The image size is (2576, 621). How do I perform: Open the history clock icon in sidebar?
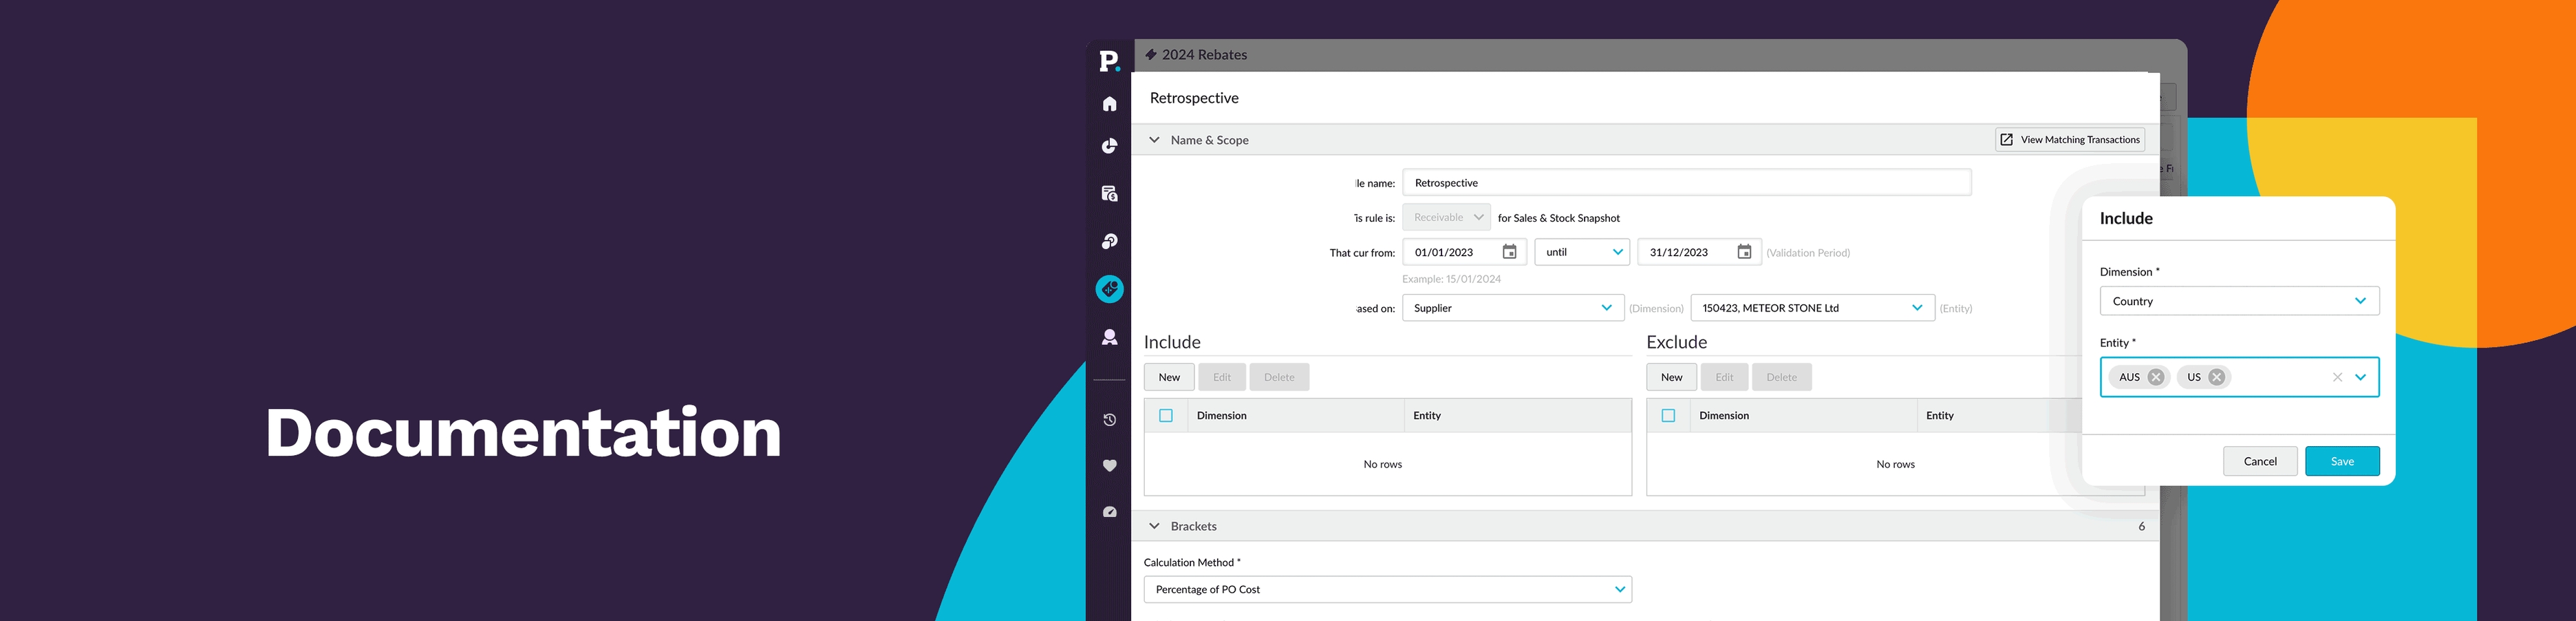point(1109,420)
